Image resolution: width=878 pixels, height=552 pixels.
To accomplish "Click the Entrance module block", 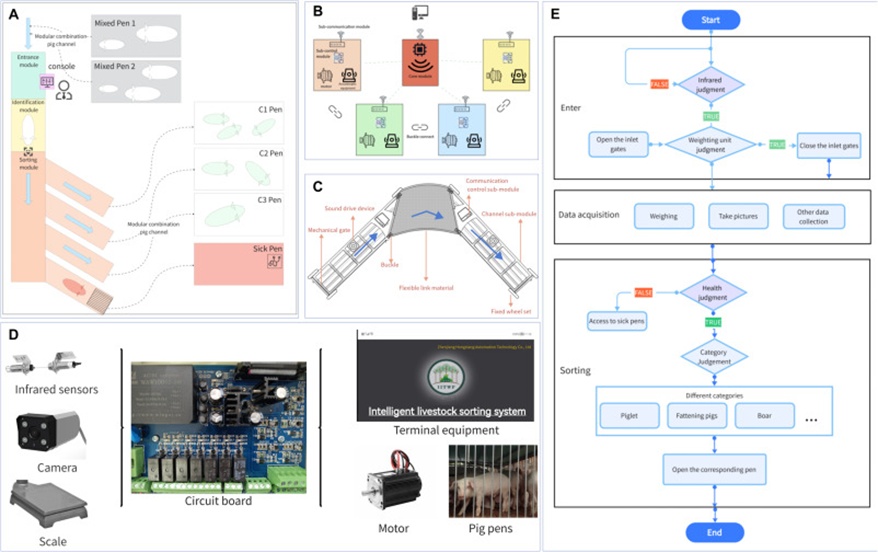I will click(x=28, y=76).
